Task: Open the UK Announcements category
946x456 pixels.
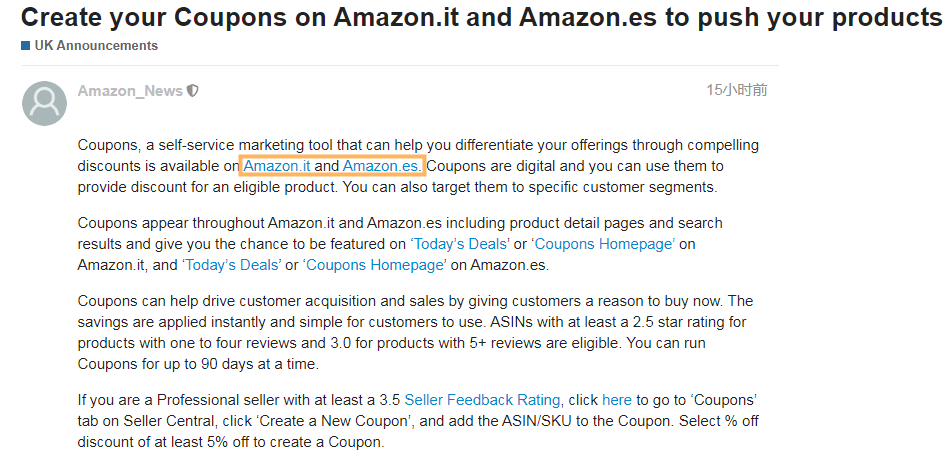Action: click(97, 46)
